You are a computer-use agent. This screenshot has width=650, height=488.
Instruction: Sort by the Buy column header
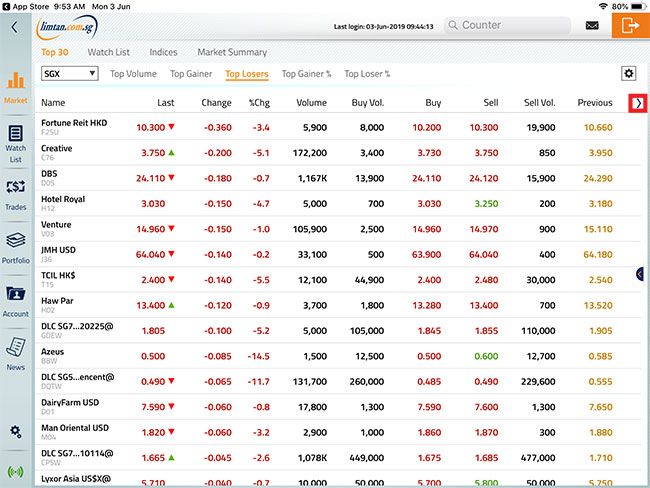click(x=433, y=103)
